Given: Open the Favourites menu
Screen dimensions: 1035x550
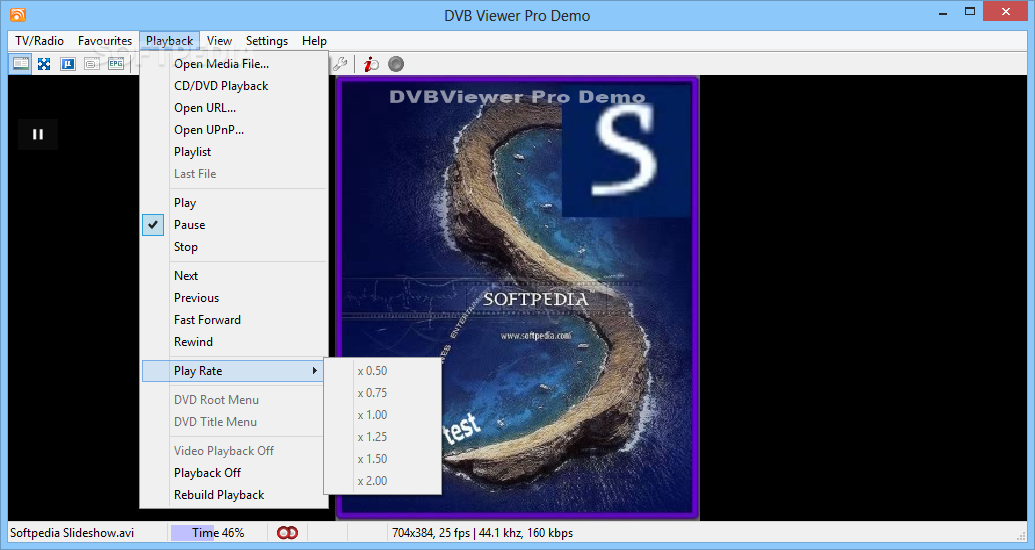Looking at the screenshot, I should [x=105, y=41].
